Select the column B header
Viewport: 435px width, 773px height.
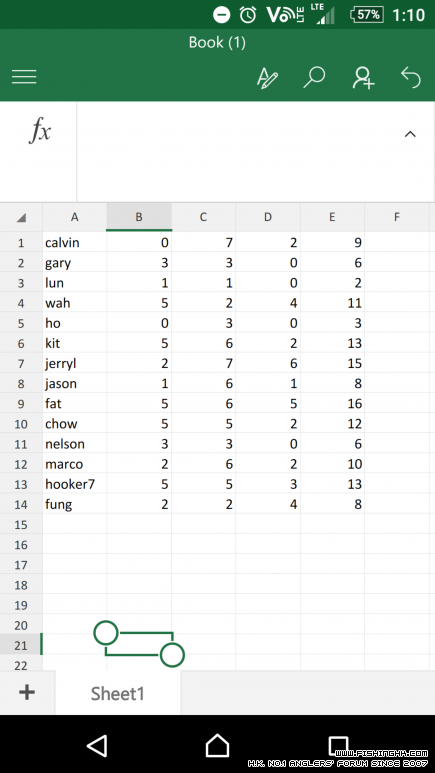(x=139, y=217)
